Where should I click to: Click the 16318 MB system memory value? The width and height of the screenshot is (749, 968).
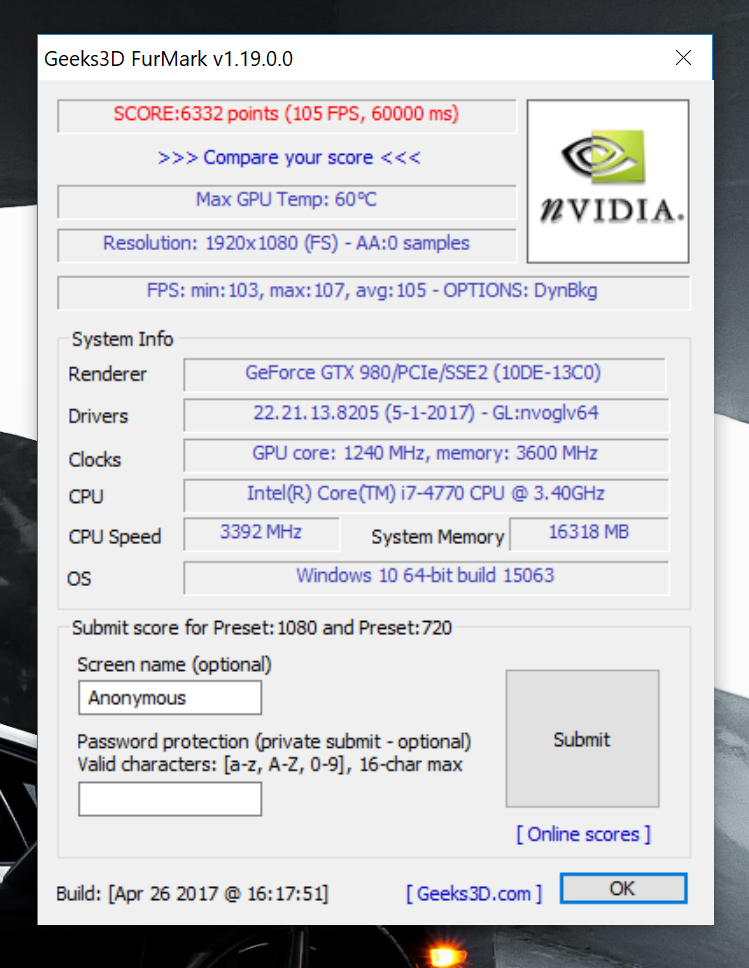click(589, 533)
